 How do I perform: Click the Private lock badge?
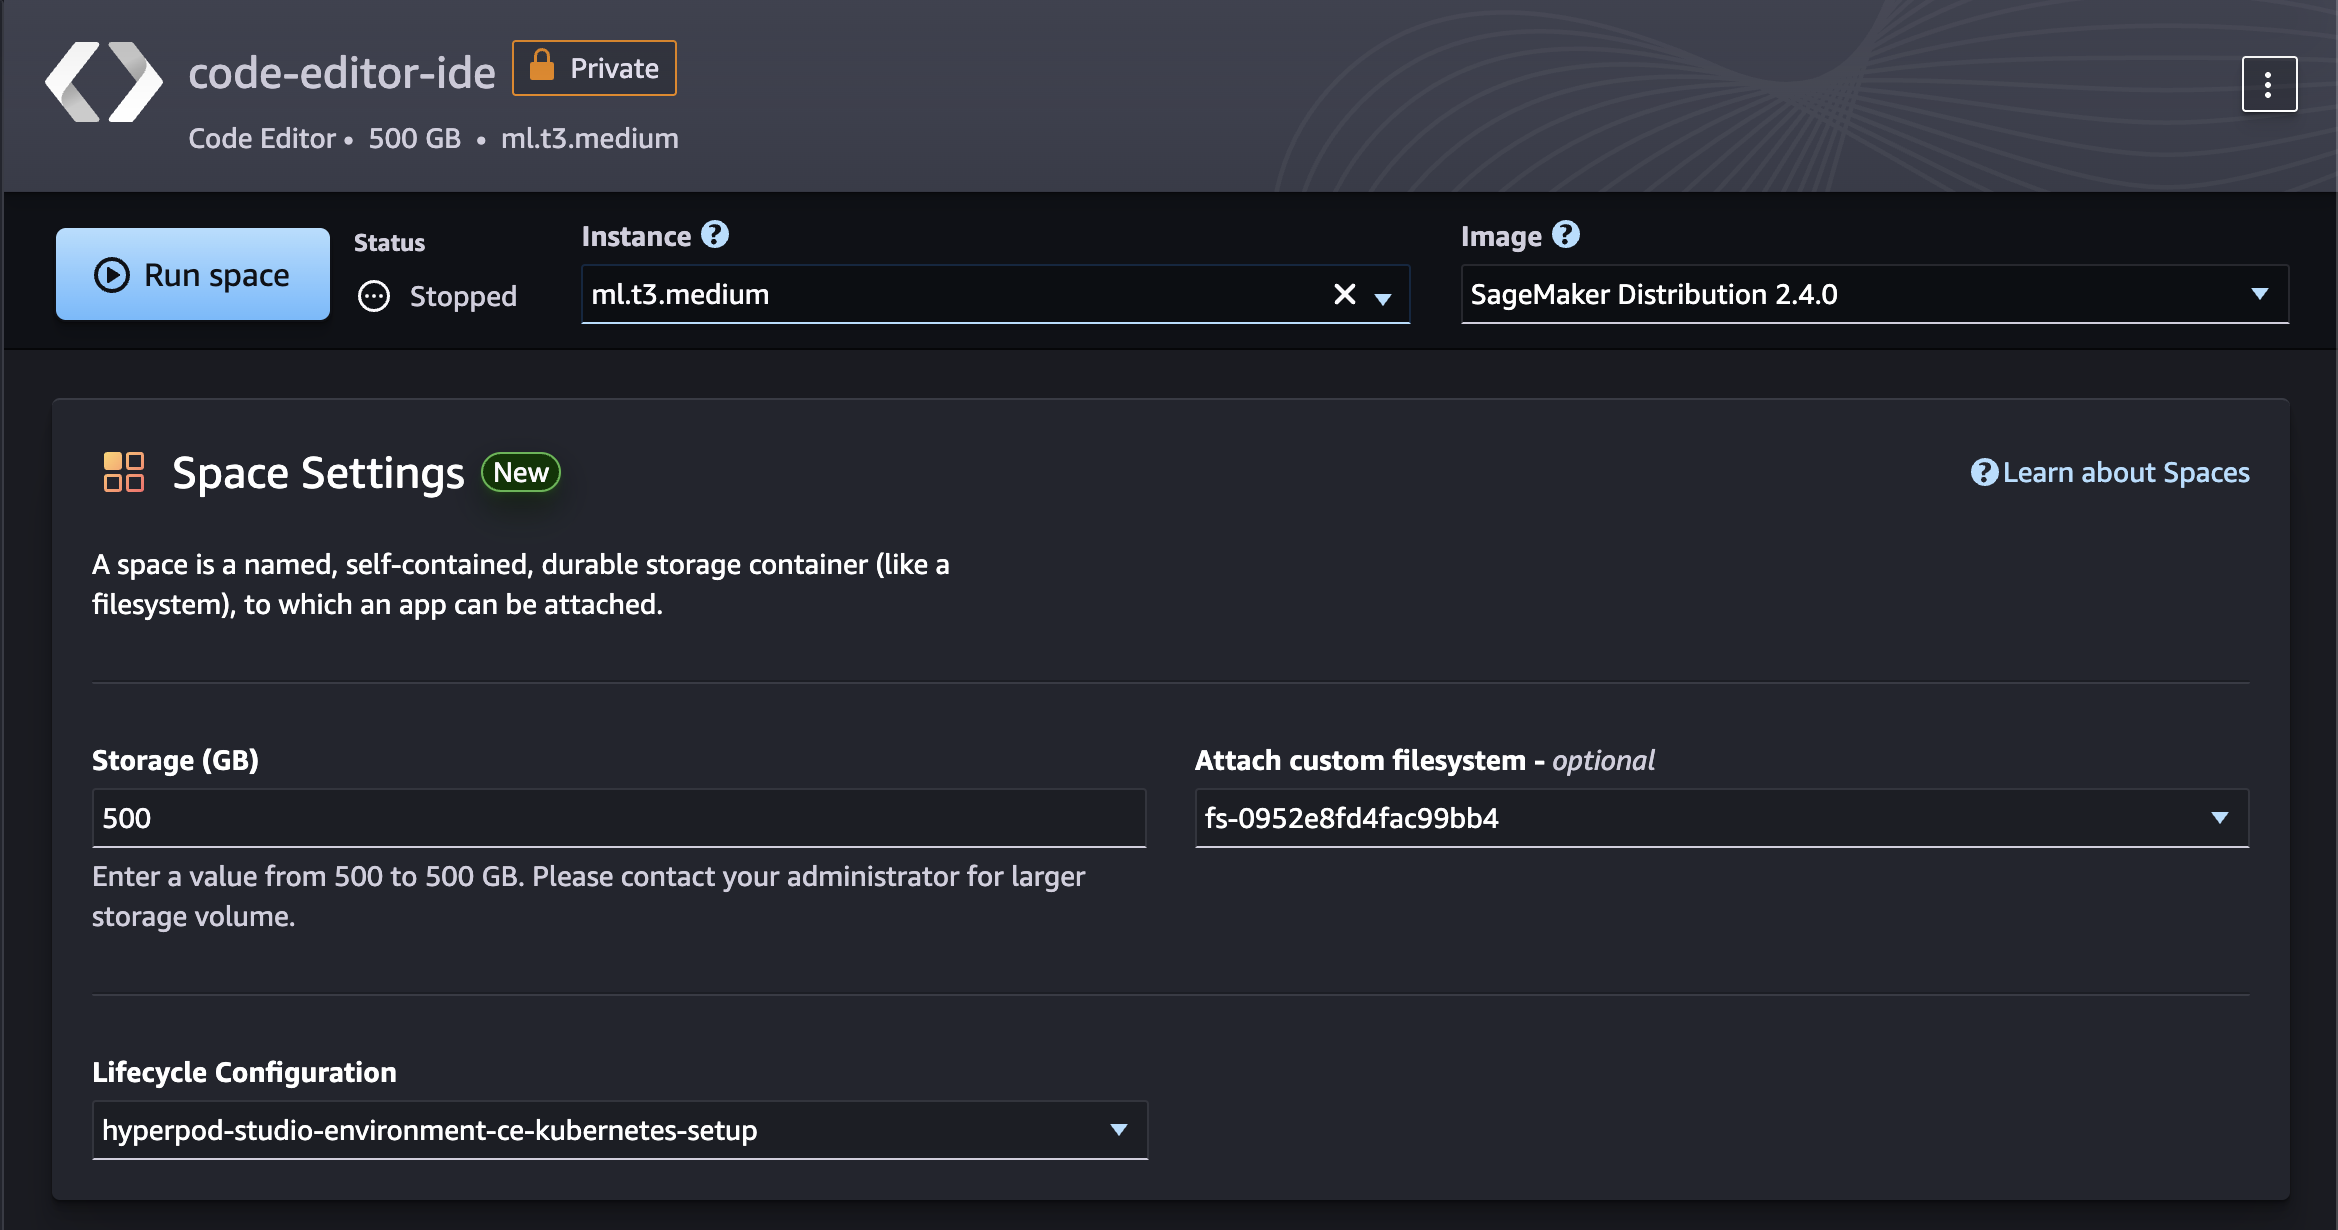coord(594,68)
